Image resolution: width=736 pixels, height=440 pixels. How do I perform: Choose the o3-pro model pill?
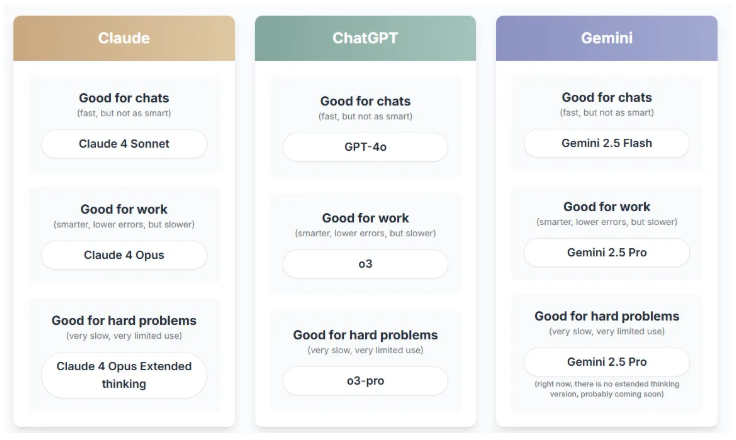[365, 381]
